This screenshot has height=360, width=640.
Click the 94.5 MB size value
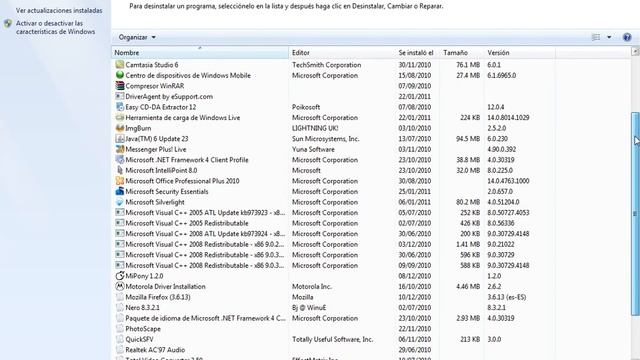point(468,139)
